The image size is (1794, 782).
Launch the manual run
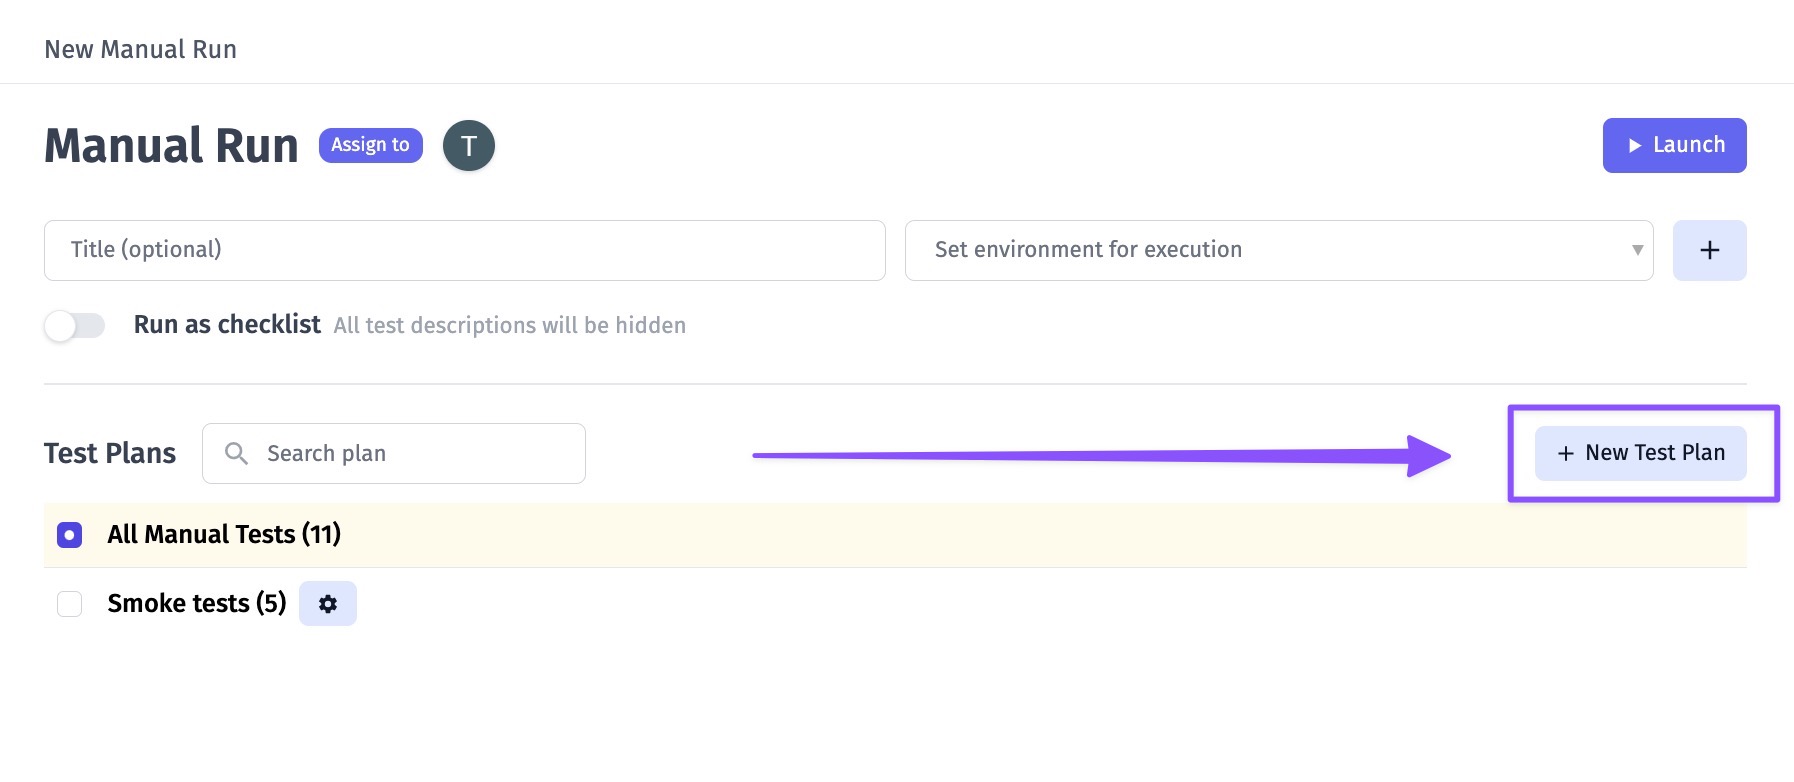[1674, 146]
